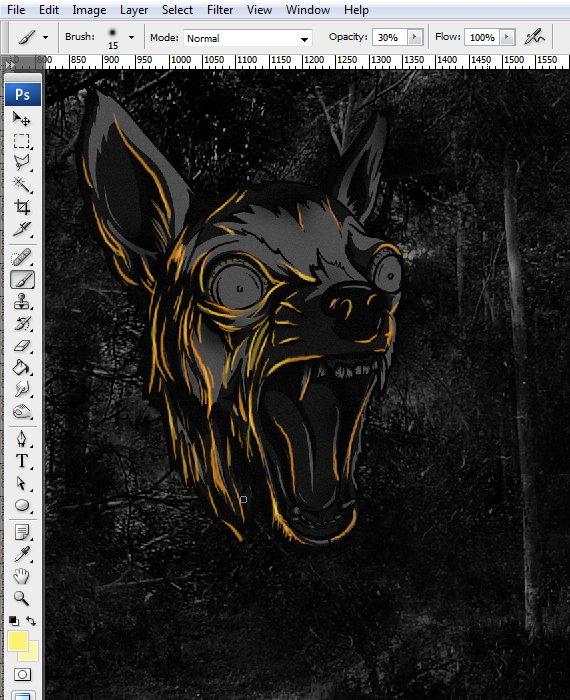Screen dimensions: 570x700
Task: Select the Sponge tool
Action: (21, 412)
